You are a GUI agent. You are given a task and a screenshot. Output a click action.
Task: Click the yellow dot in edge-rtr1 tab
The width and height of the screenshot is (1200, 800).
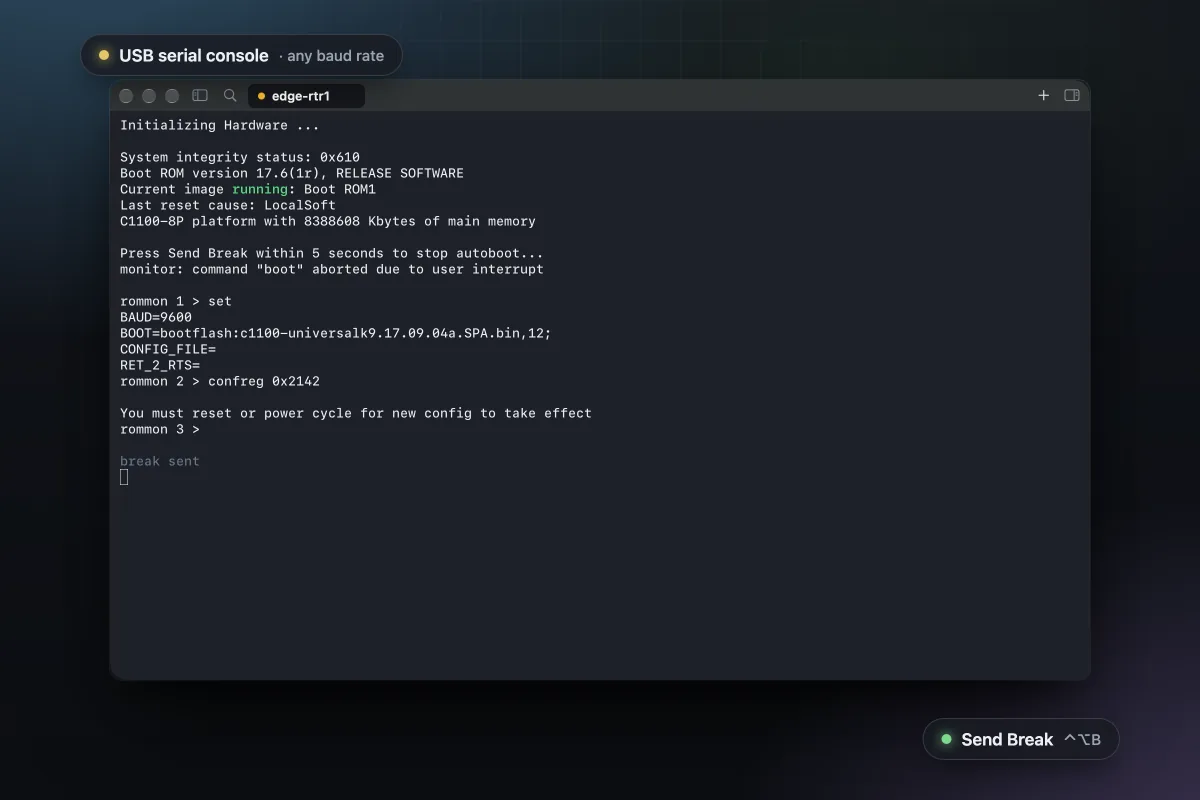262,96
